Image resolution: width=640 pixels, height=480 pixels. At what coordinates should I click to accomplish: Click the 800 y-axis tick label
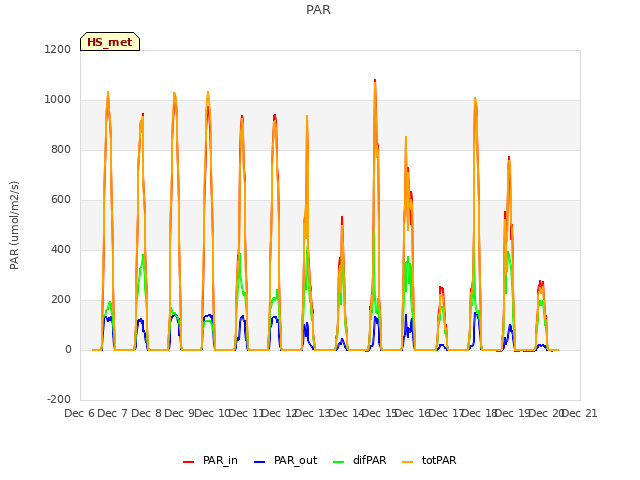(61, 149)
